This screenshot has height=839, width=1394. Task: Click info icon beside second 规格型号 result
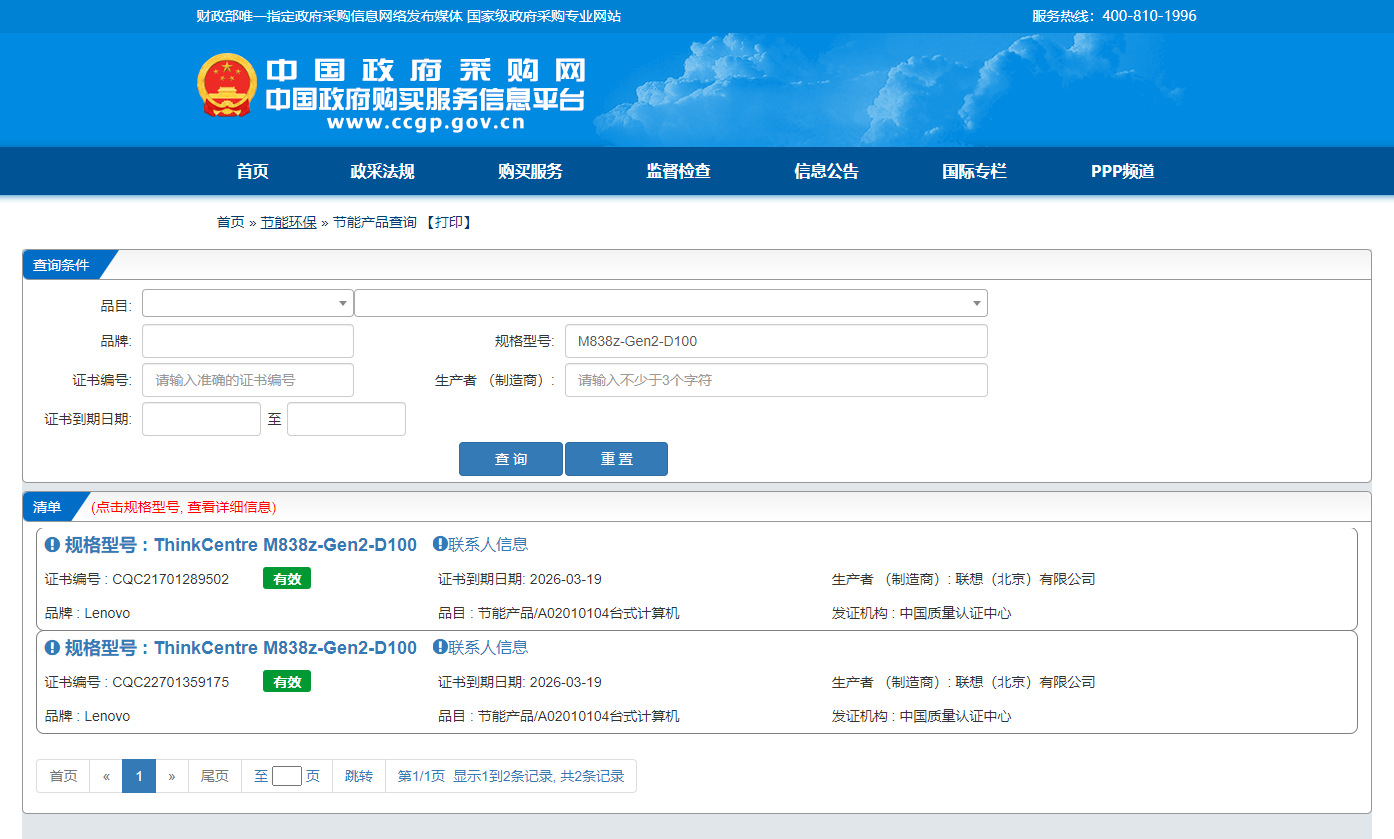click(x=53, y=648)
